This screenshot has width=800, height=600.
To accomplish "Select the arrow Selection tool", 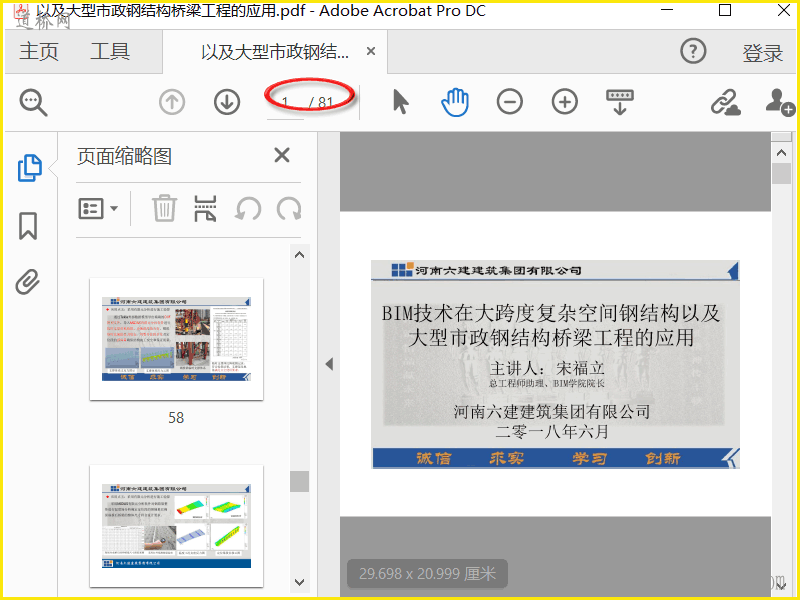I will [401, 102].
